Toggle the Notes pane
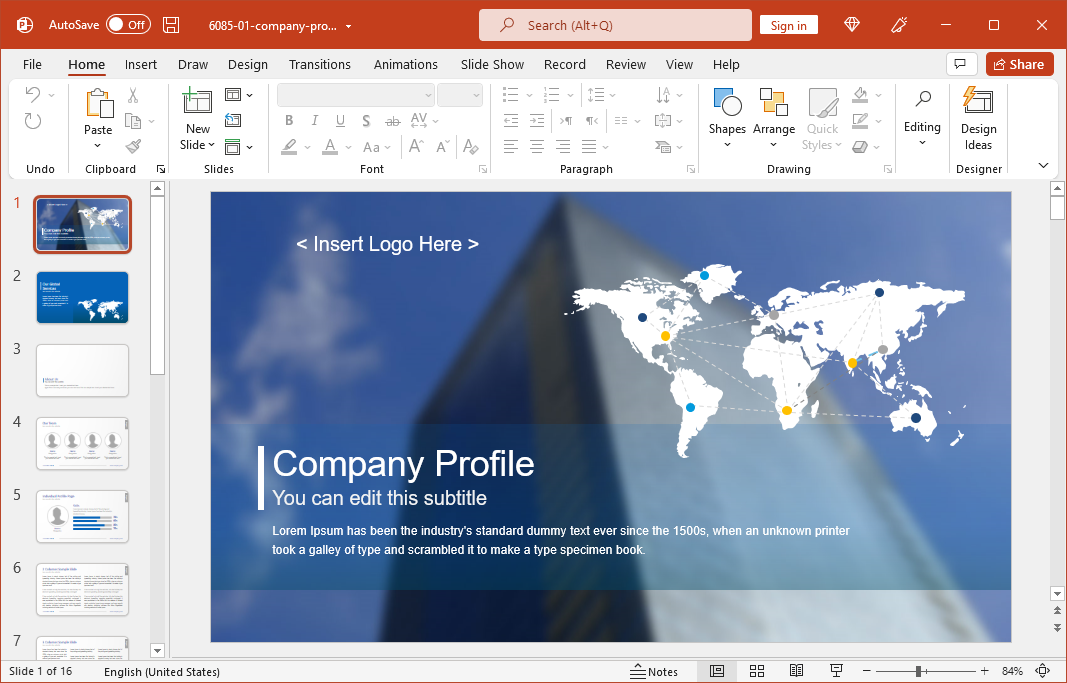The image size is (1067, 683). (655, 671)
